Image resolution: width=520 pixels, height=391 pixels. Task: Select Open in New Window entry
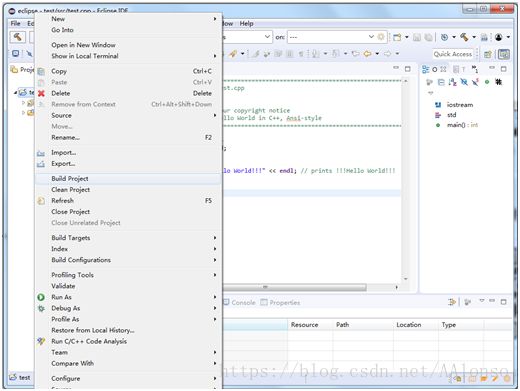pos(128,45)
